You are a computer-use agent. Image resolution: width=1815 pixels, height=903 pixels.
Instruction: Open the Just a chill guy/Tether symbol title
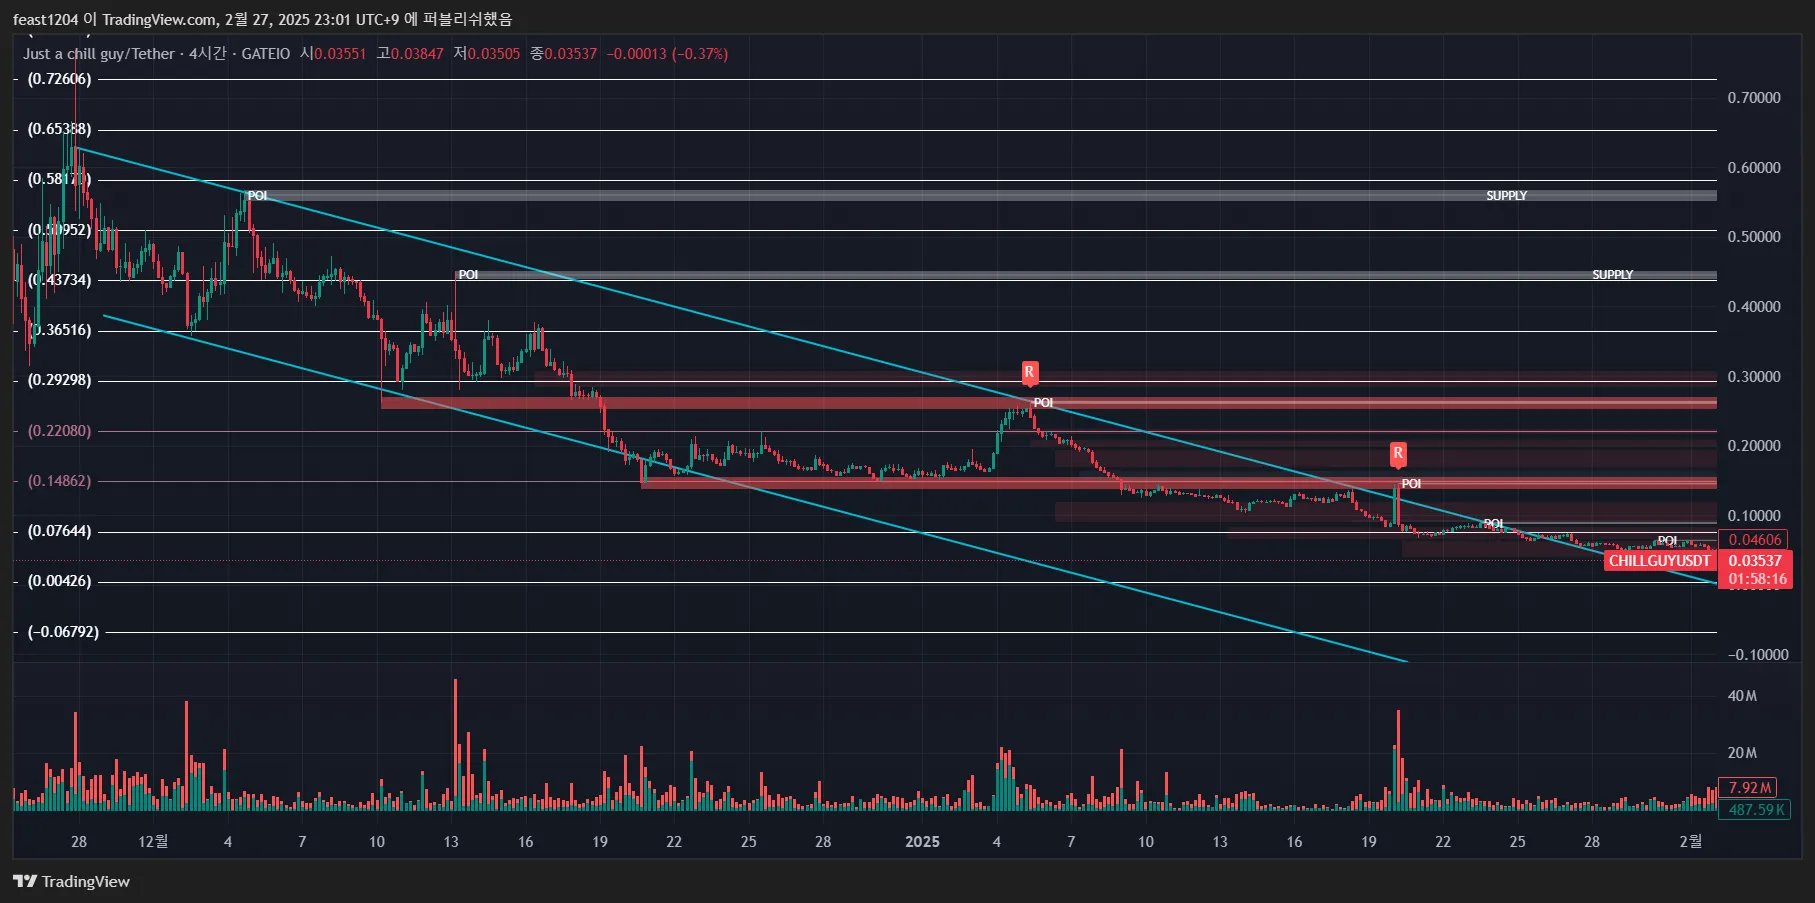[98, 54]
